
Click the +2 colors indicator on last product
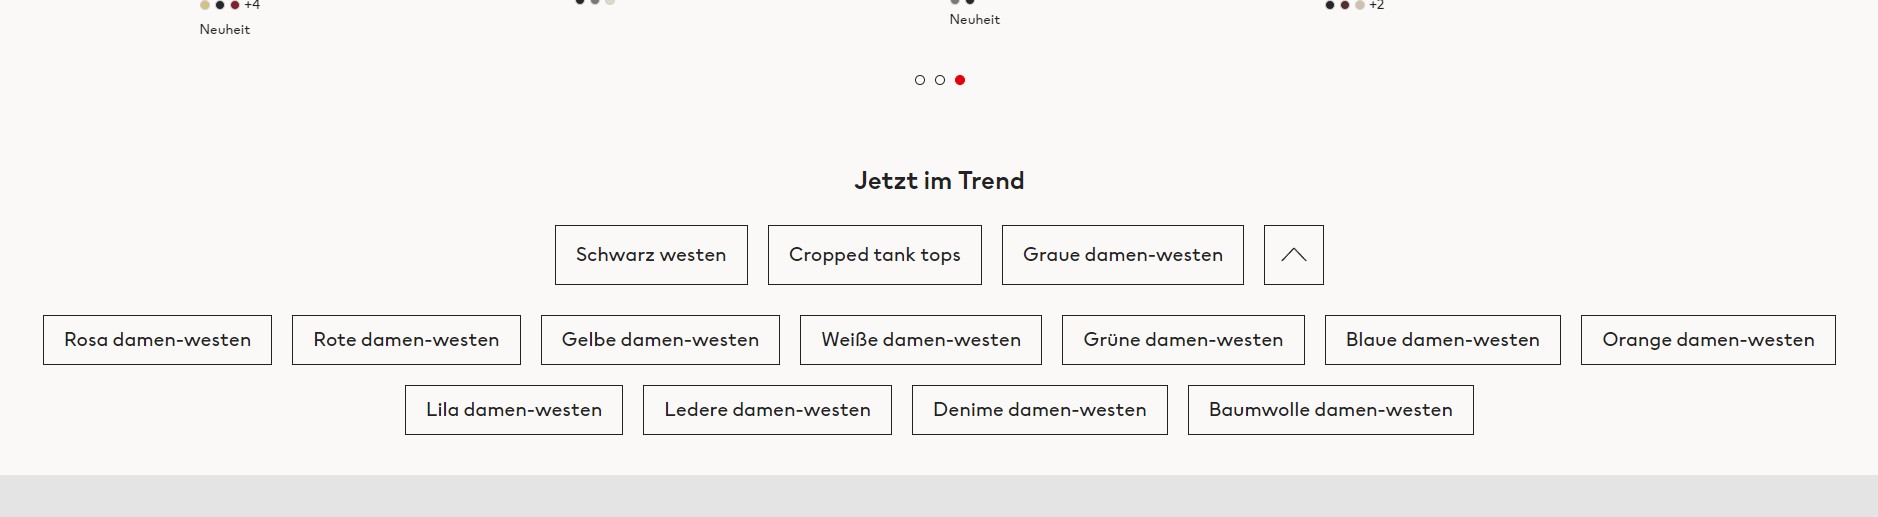(1377, 5)
